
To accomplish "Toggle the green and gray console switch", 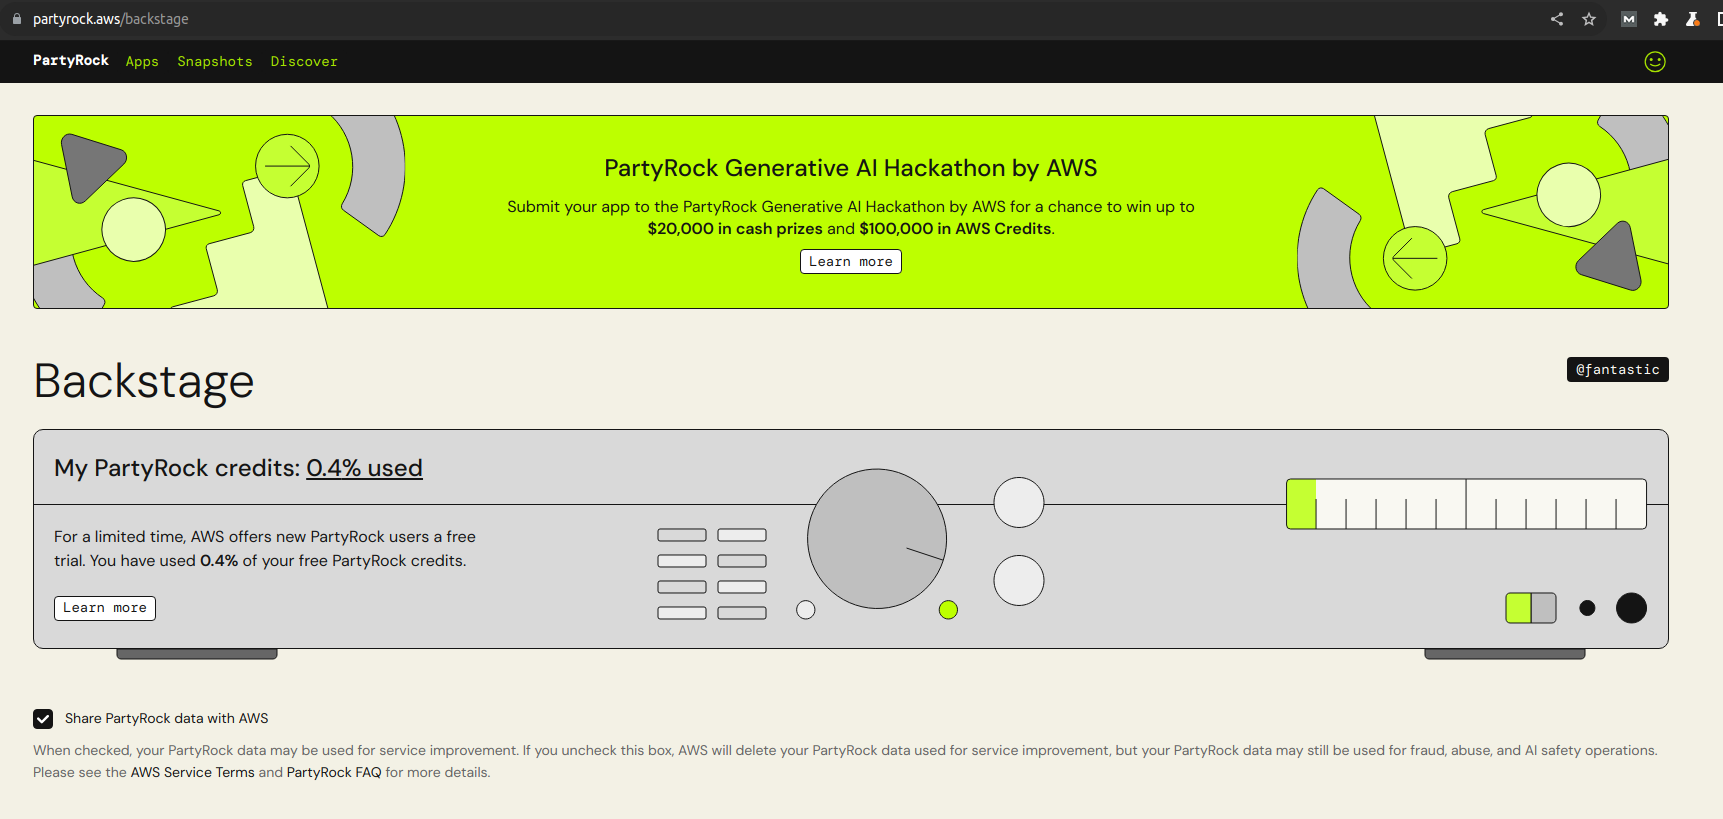I will (x=1531, y=608).
